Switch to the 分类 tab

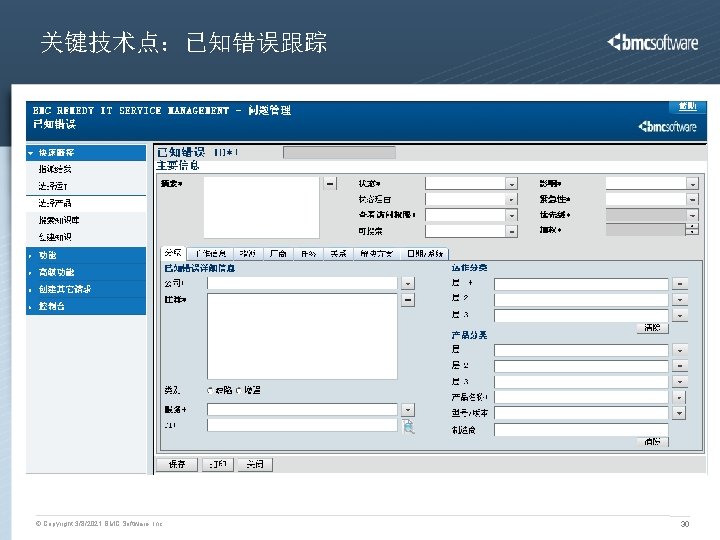174,253
